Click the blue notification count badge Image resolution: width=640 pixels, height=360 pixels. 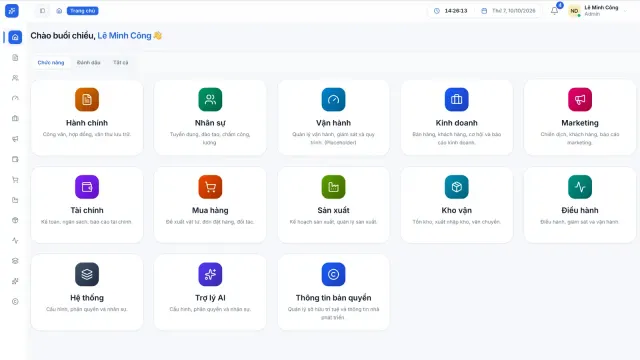pos(560,5)
